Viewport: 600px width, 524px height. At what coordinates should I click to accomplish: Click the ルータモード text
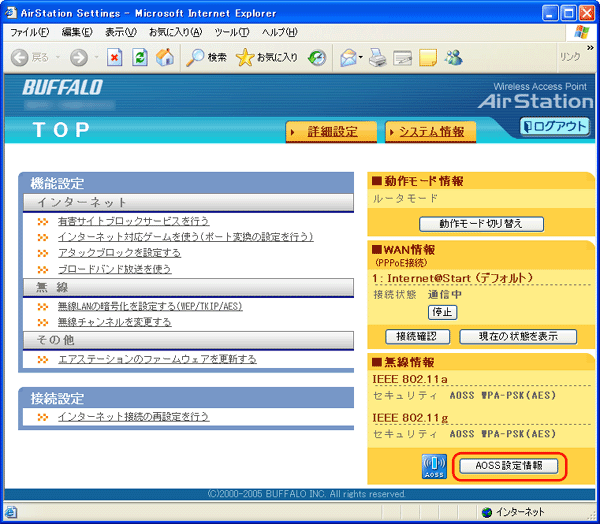(405, 198)
